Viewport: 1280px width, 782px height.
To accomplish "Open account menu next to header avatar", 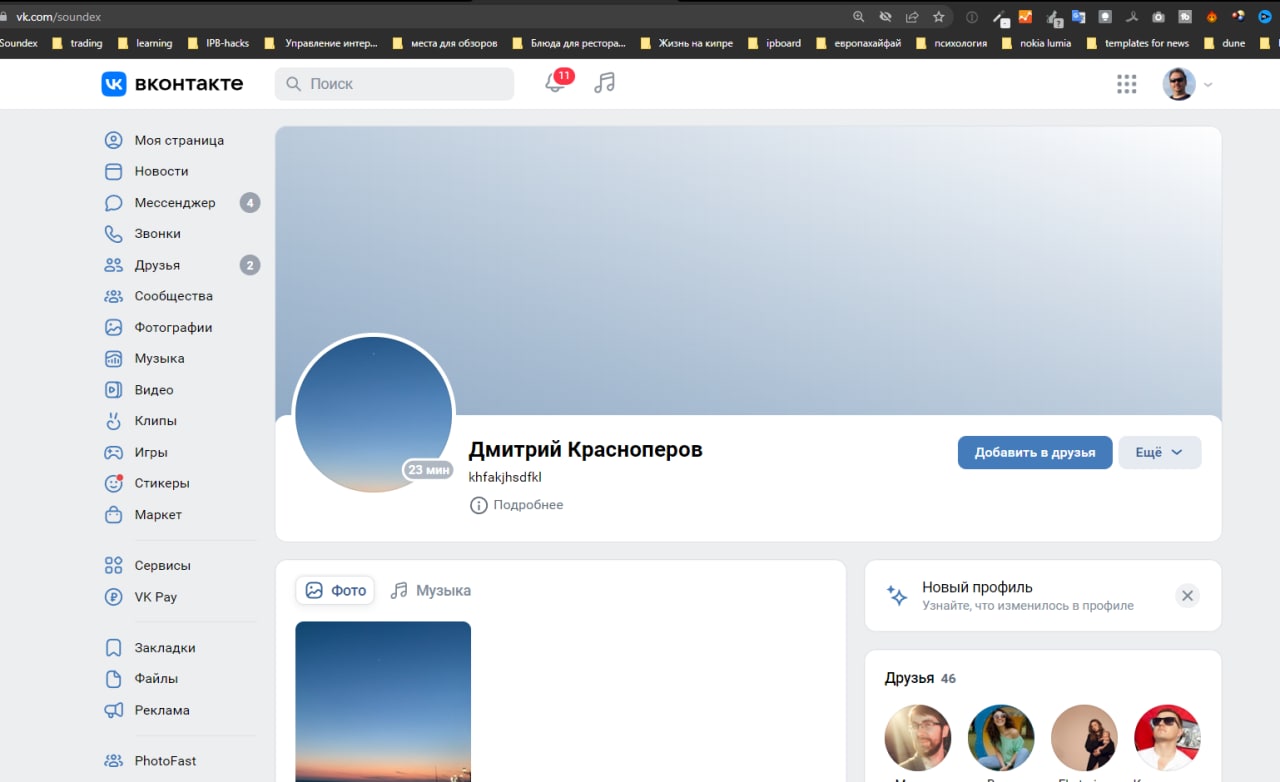I will coord(1208,85).
